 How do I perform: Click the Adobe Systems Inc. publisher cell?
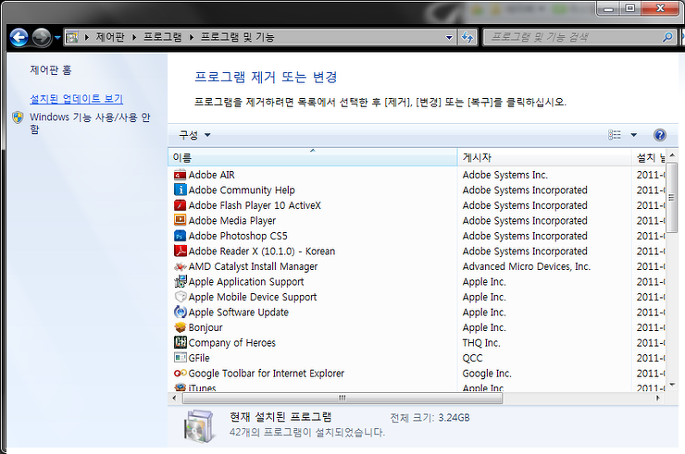click(505, 175)
